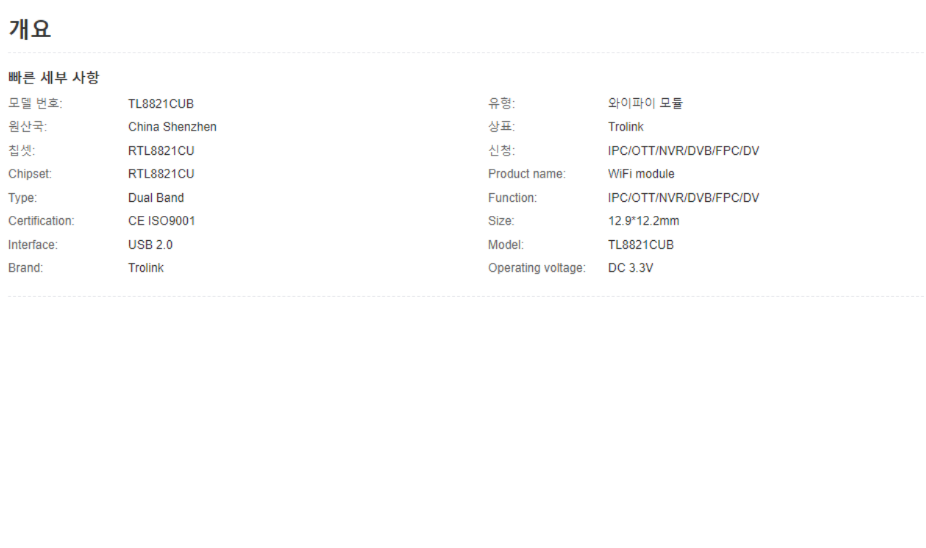926x548 pixels.
Task: Click the 'Chipset:' label
Action: pyautogui.click(x=30, y=174)
